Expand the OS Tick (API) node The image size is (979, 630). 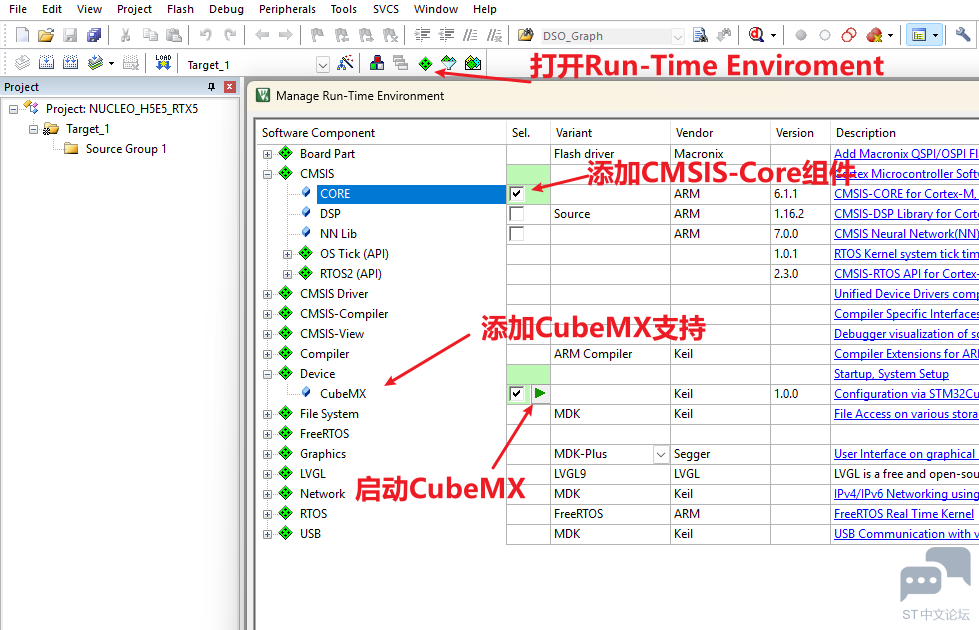point(287,254)
